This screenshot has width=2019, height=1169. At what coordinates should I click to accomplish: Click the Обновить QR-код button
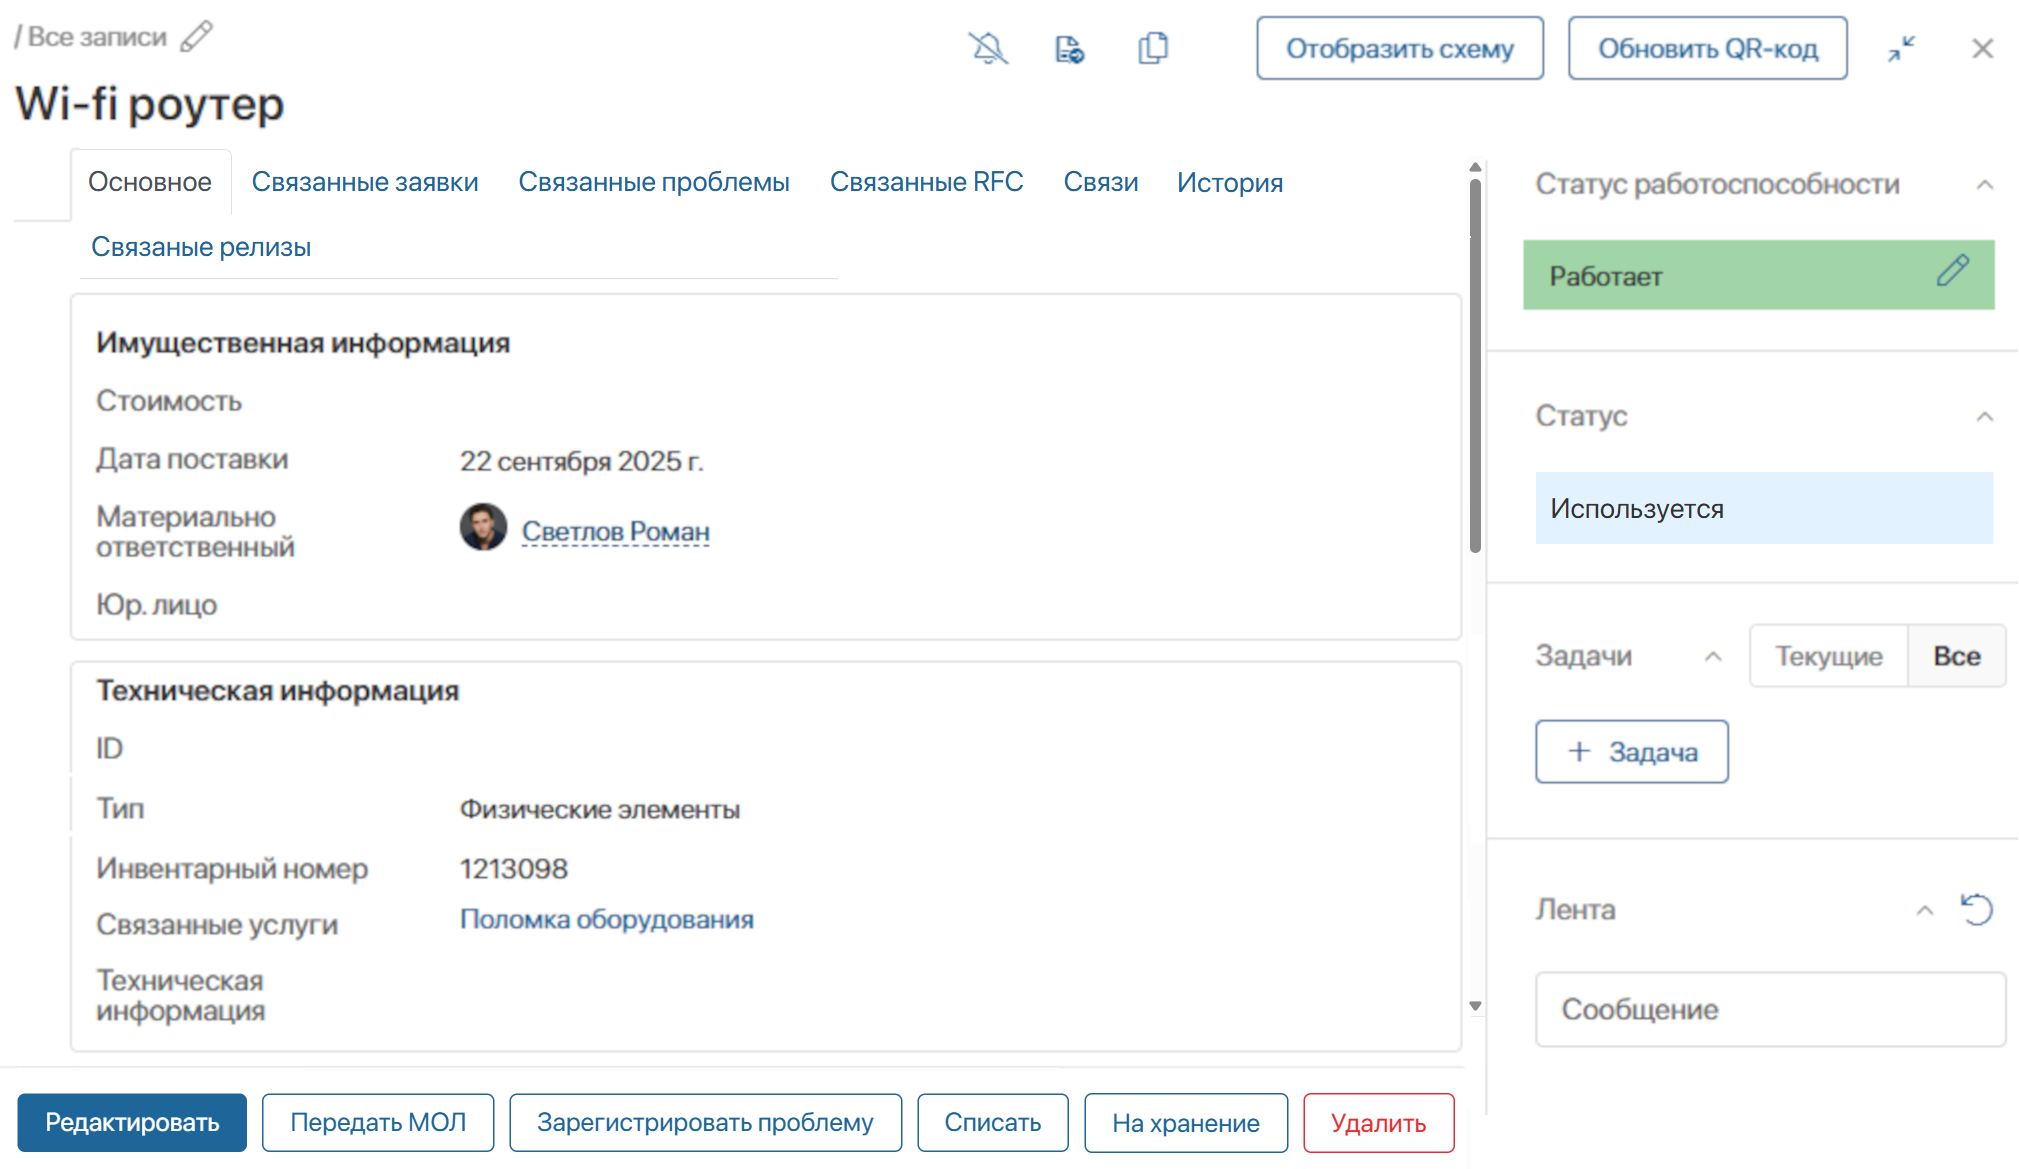tap(1708, 48)
